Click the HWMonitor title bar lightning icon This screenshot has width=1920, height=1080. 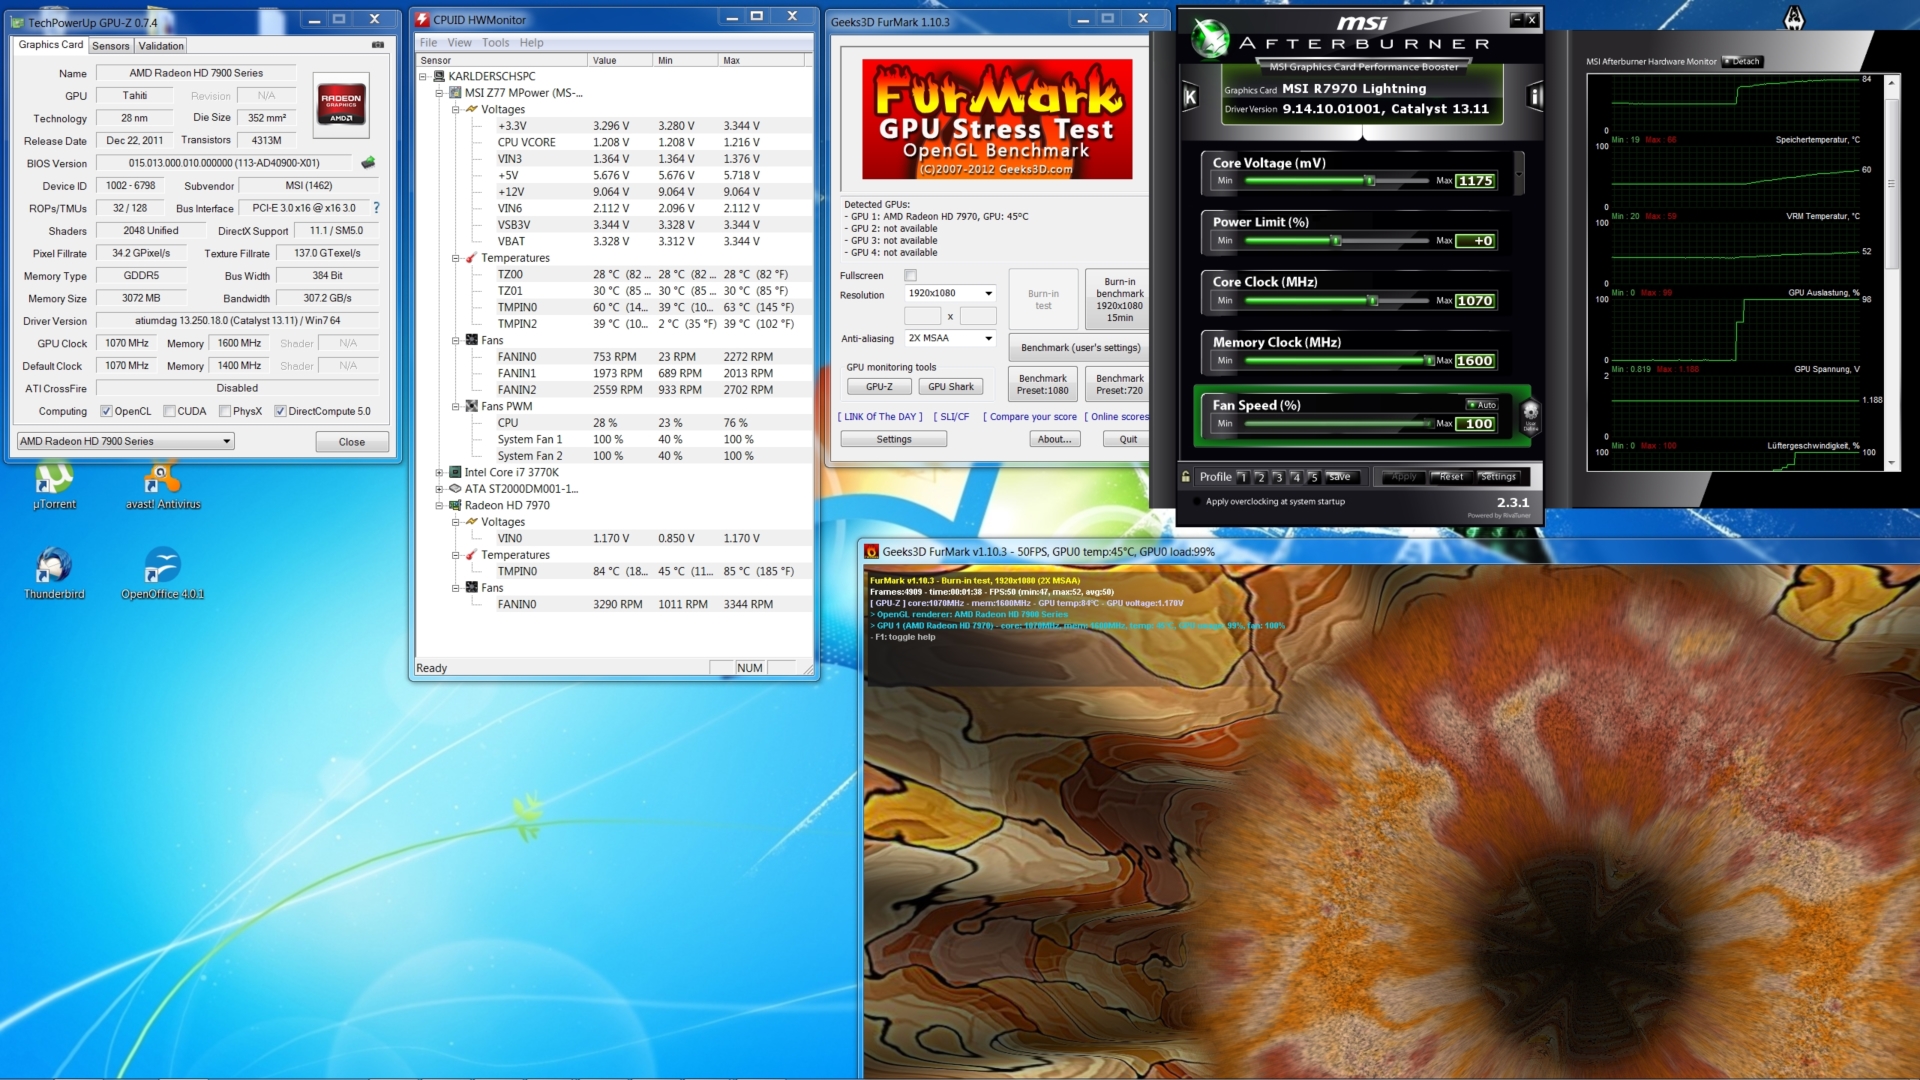pyautogui.click(x=423, y=20)
